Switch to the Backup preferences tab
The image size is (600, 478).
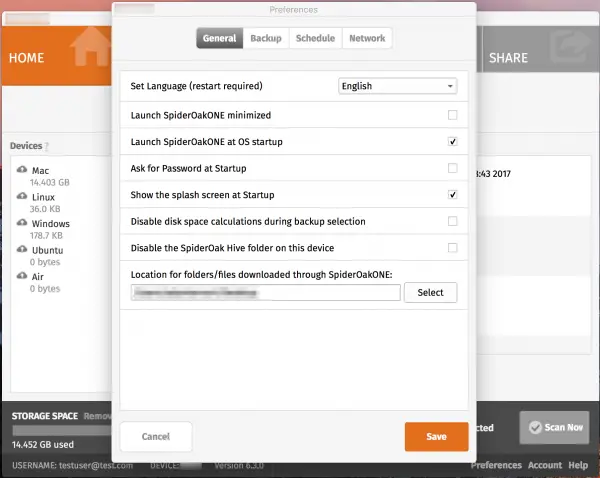coord(266,38)
